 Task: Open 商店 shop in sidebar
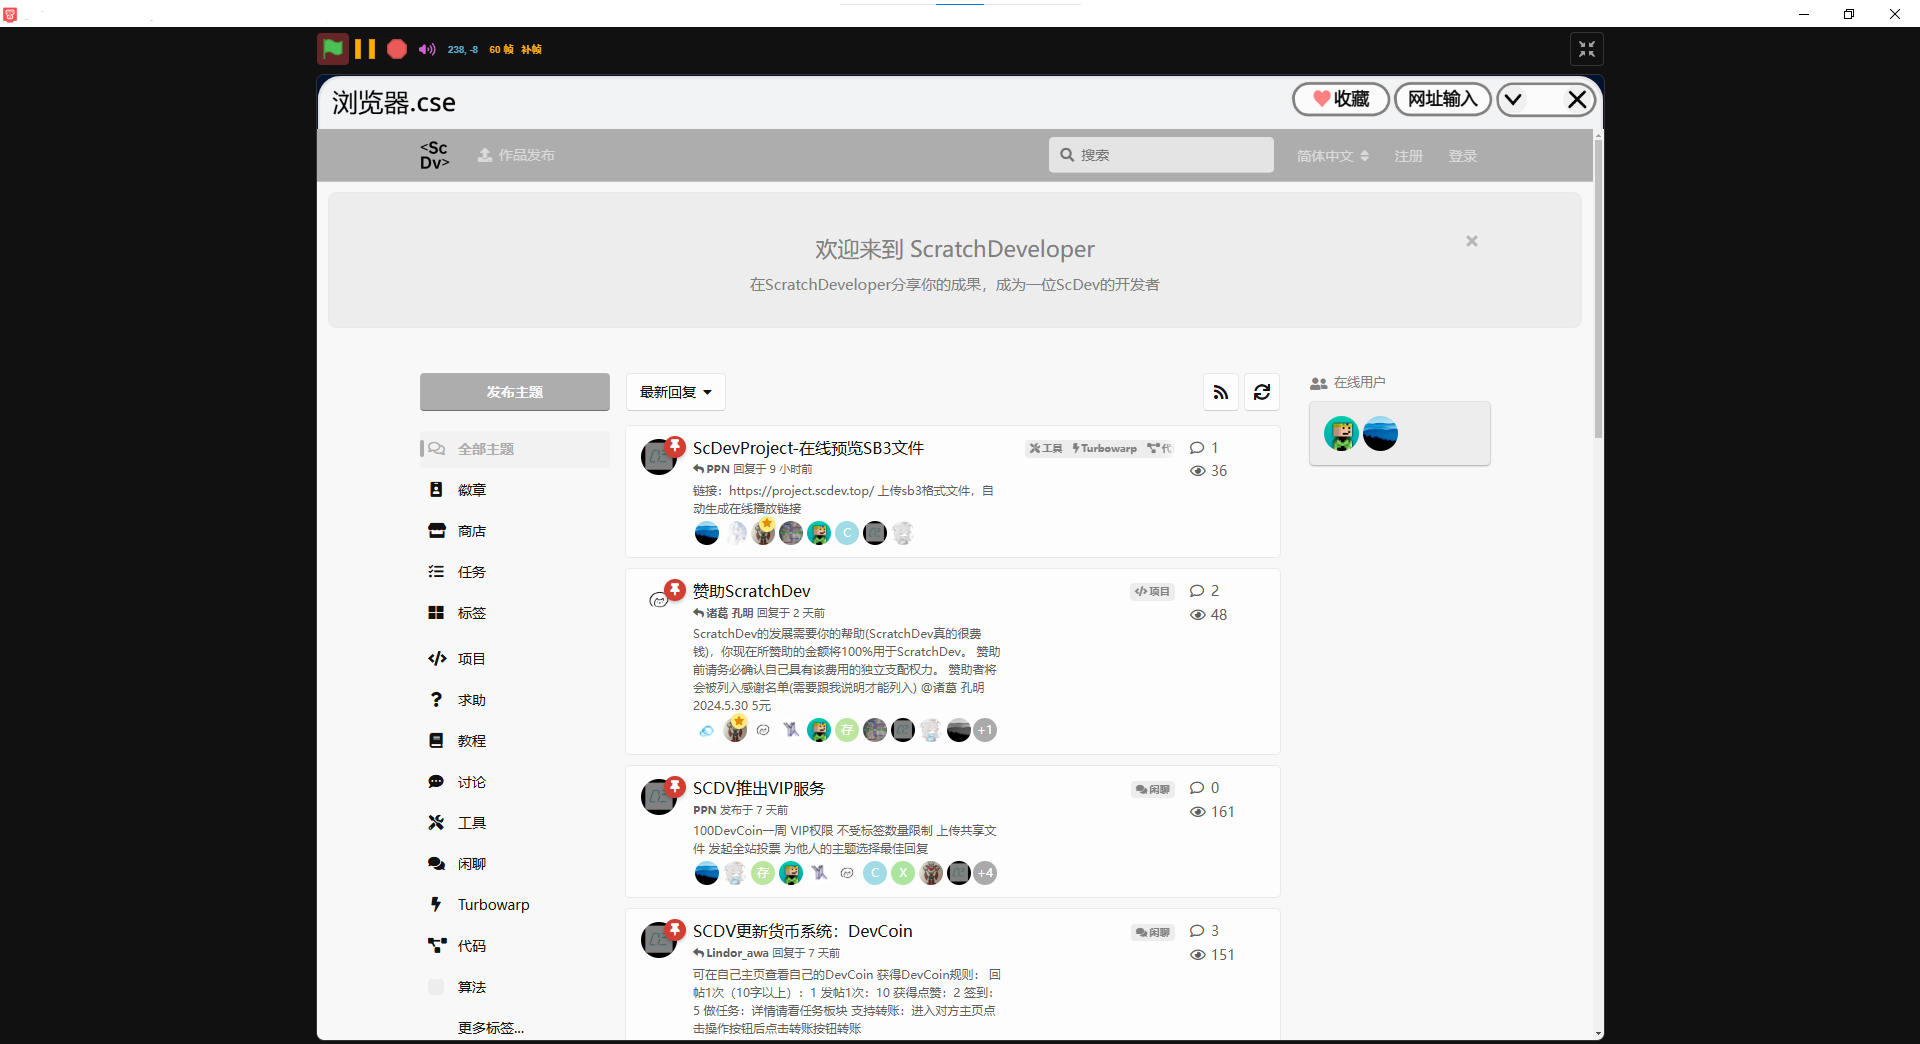click(x=472, y=531)
